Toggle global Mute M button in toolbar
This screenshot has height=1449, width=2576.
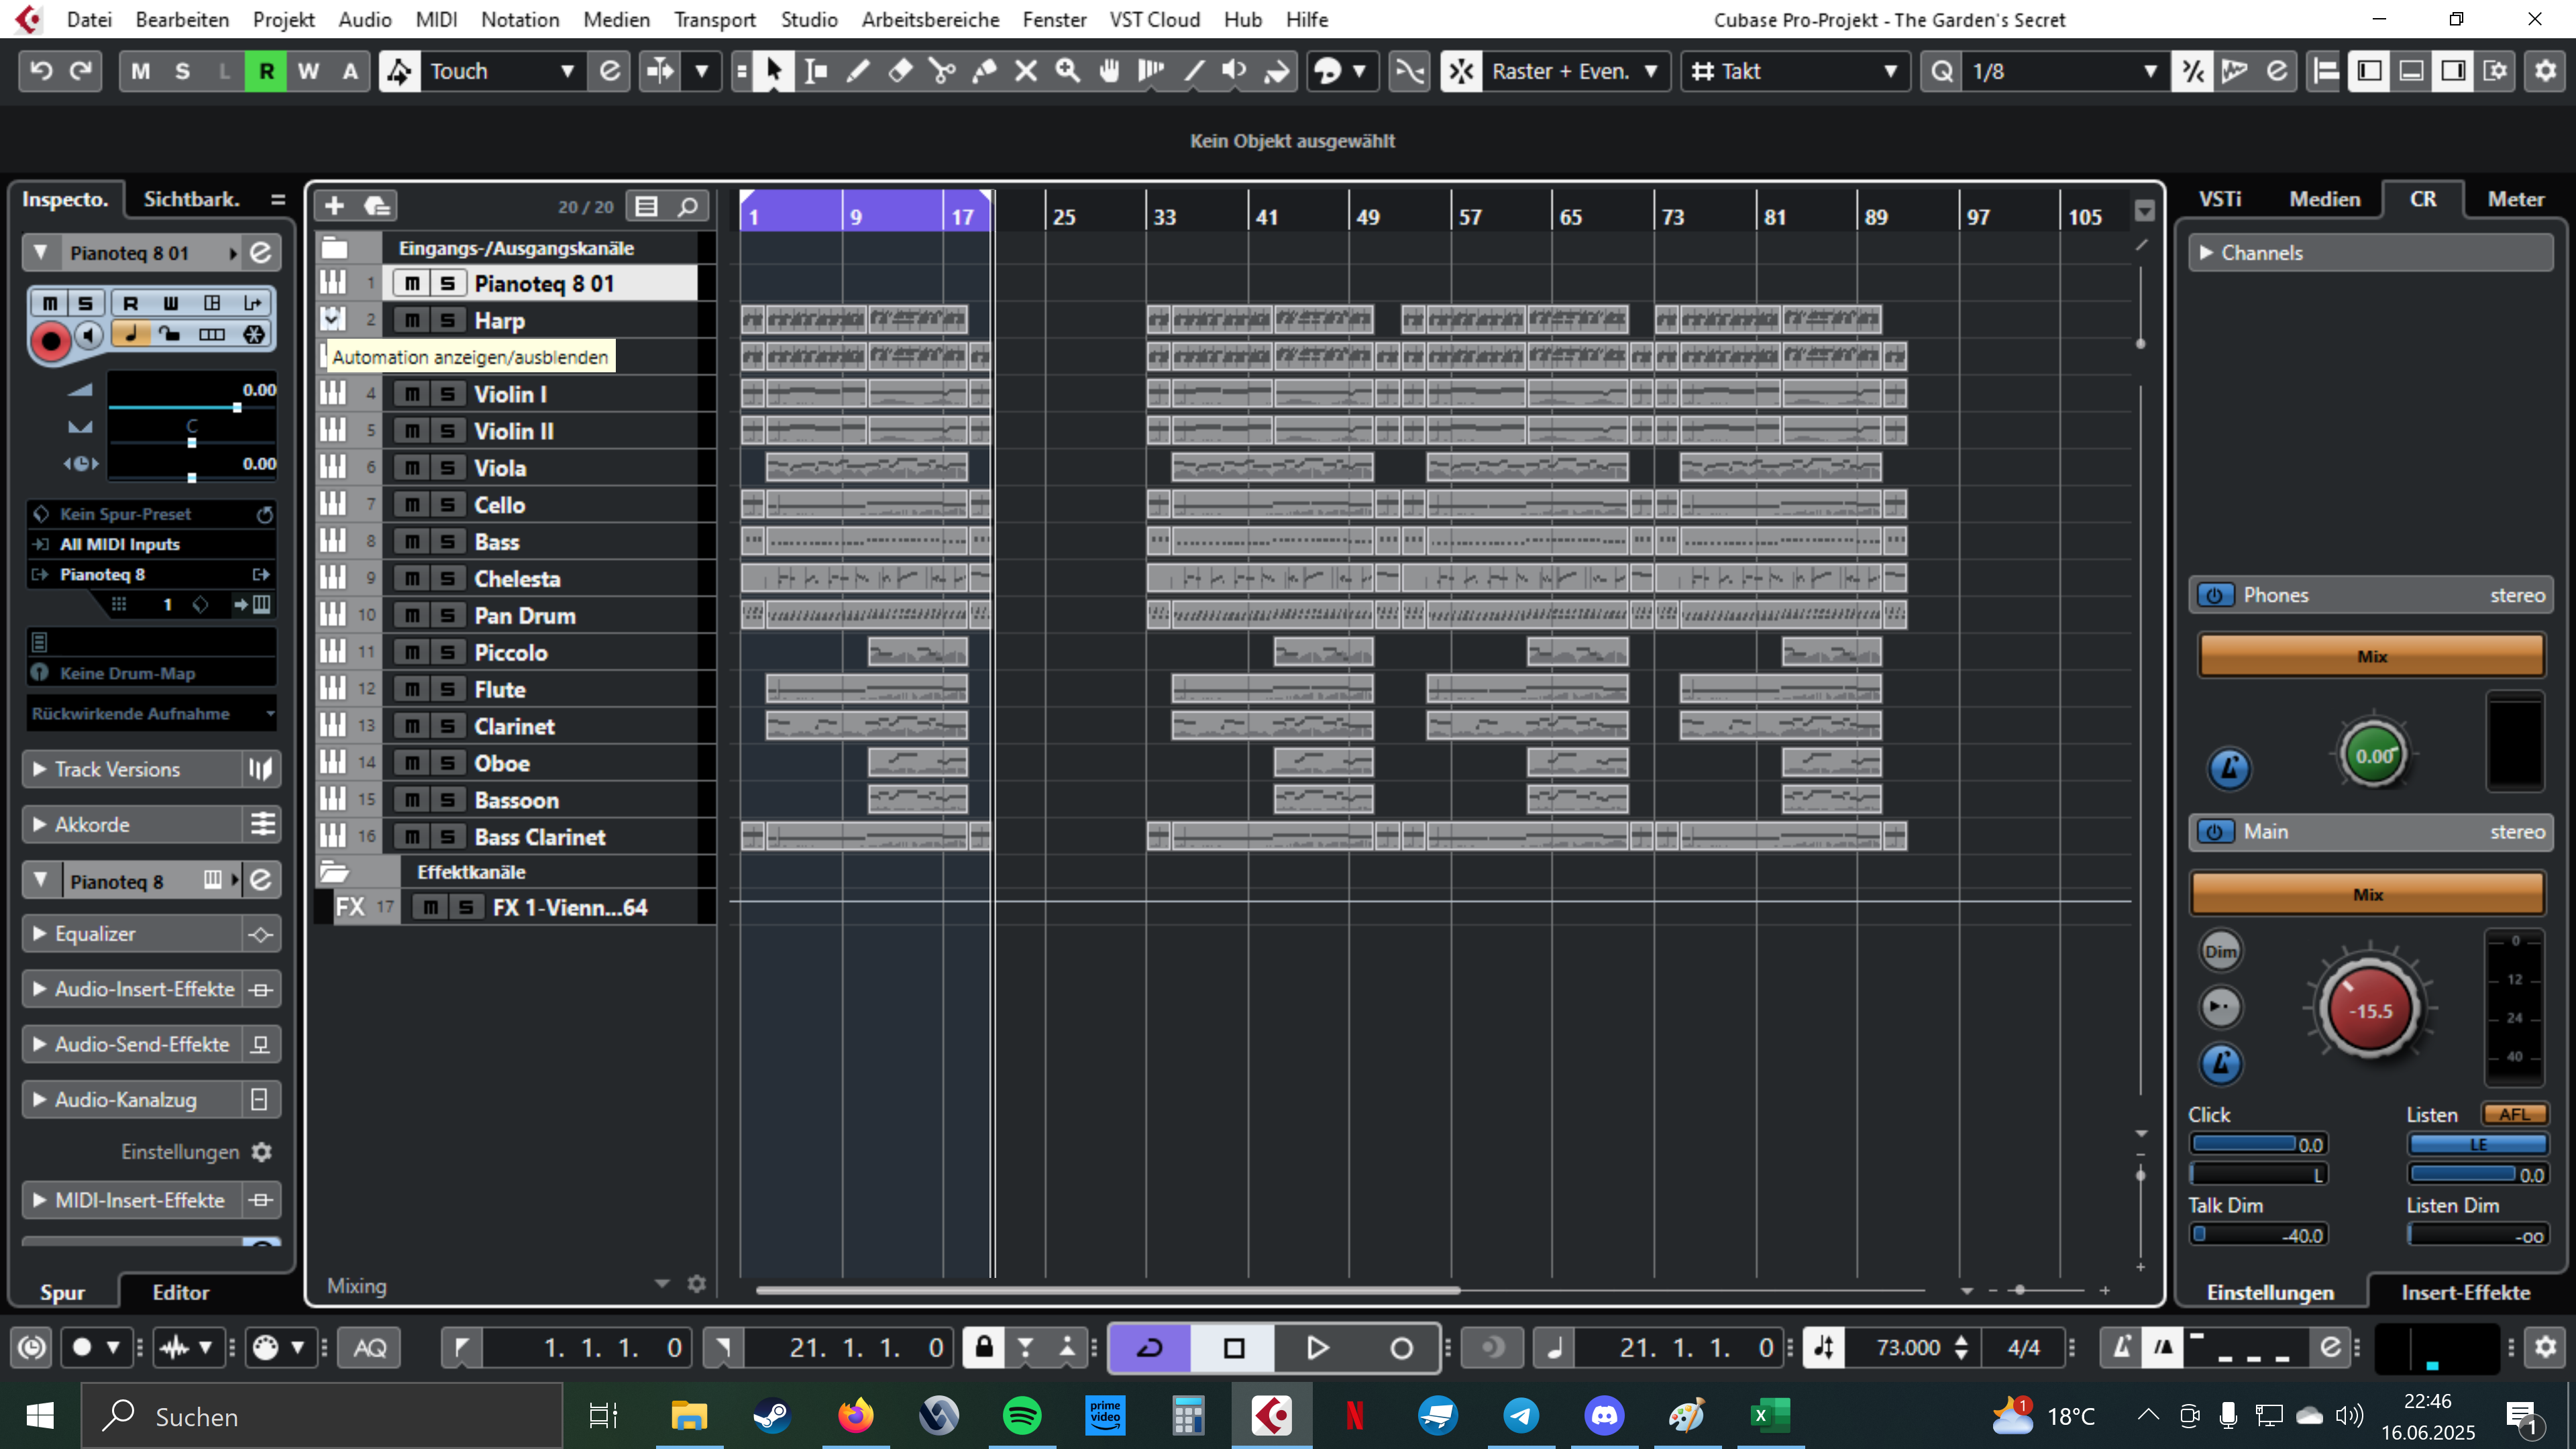140,71
